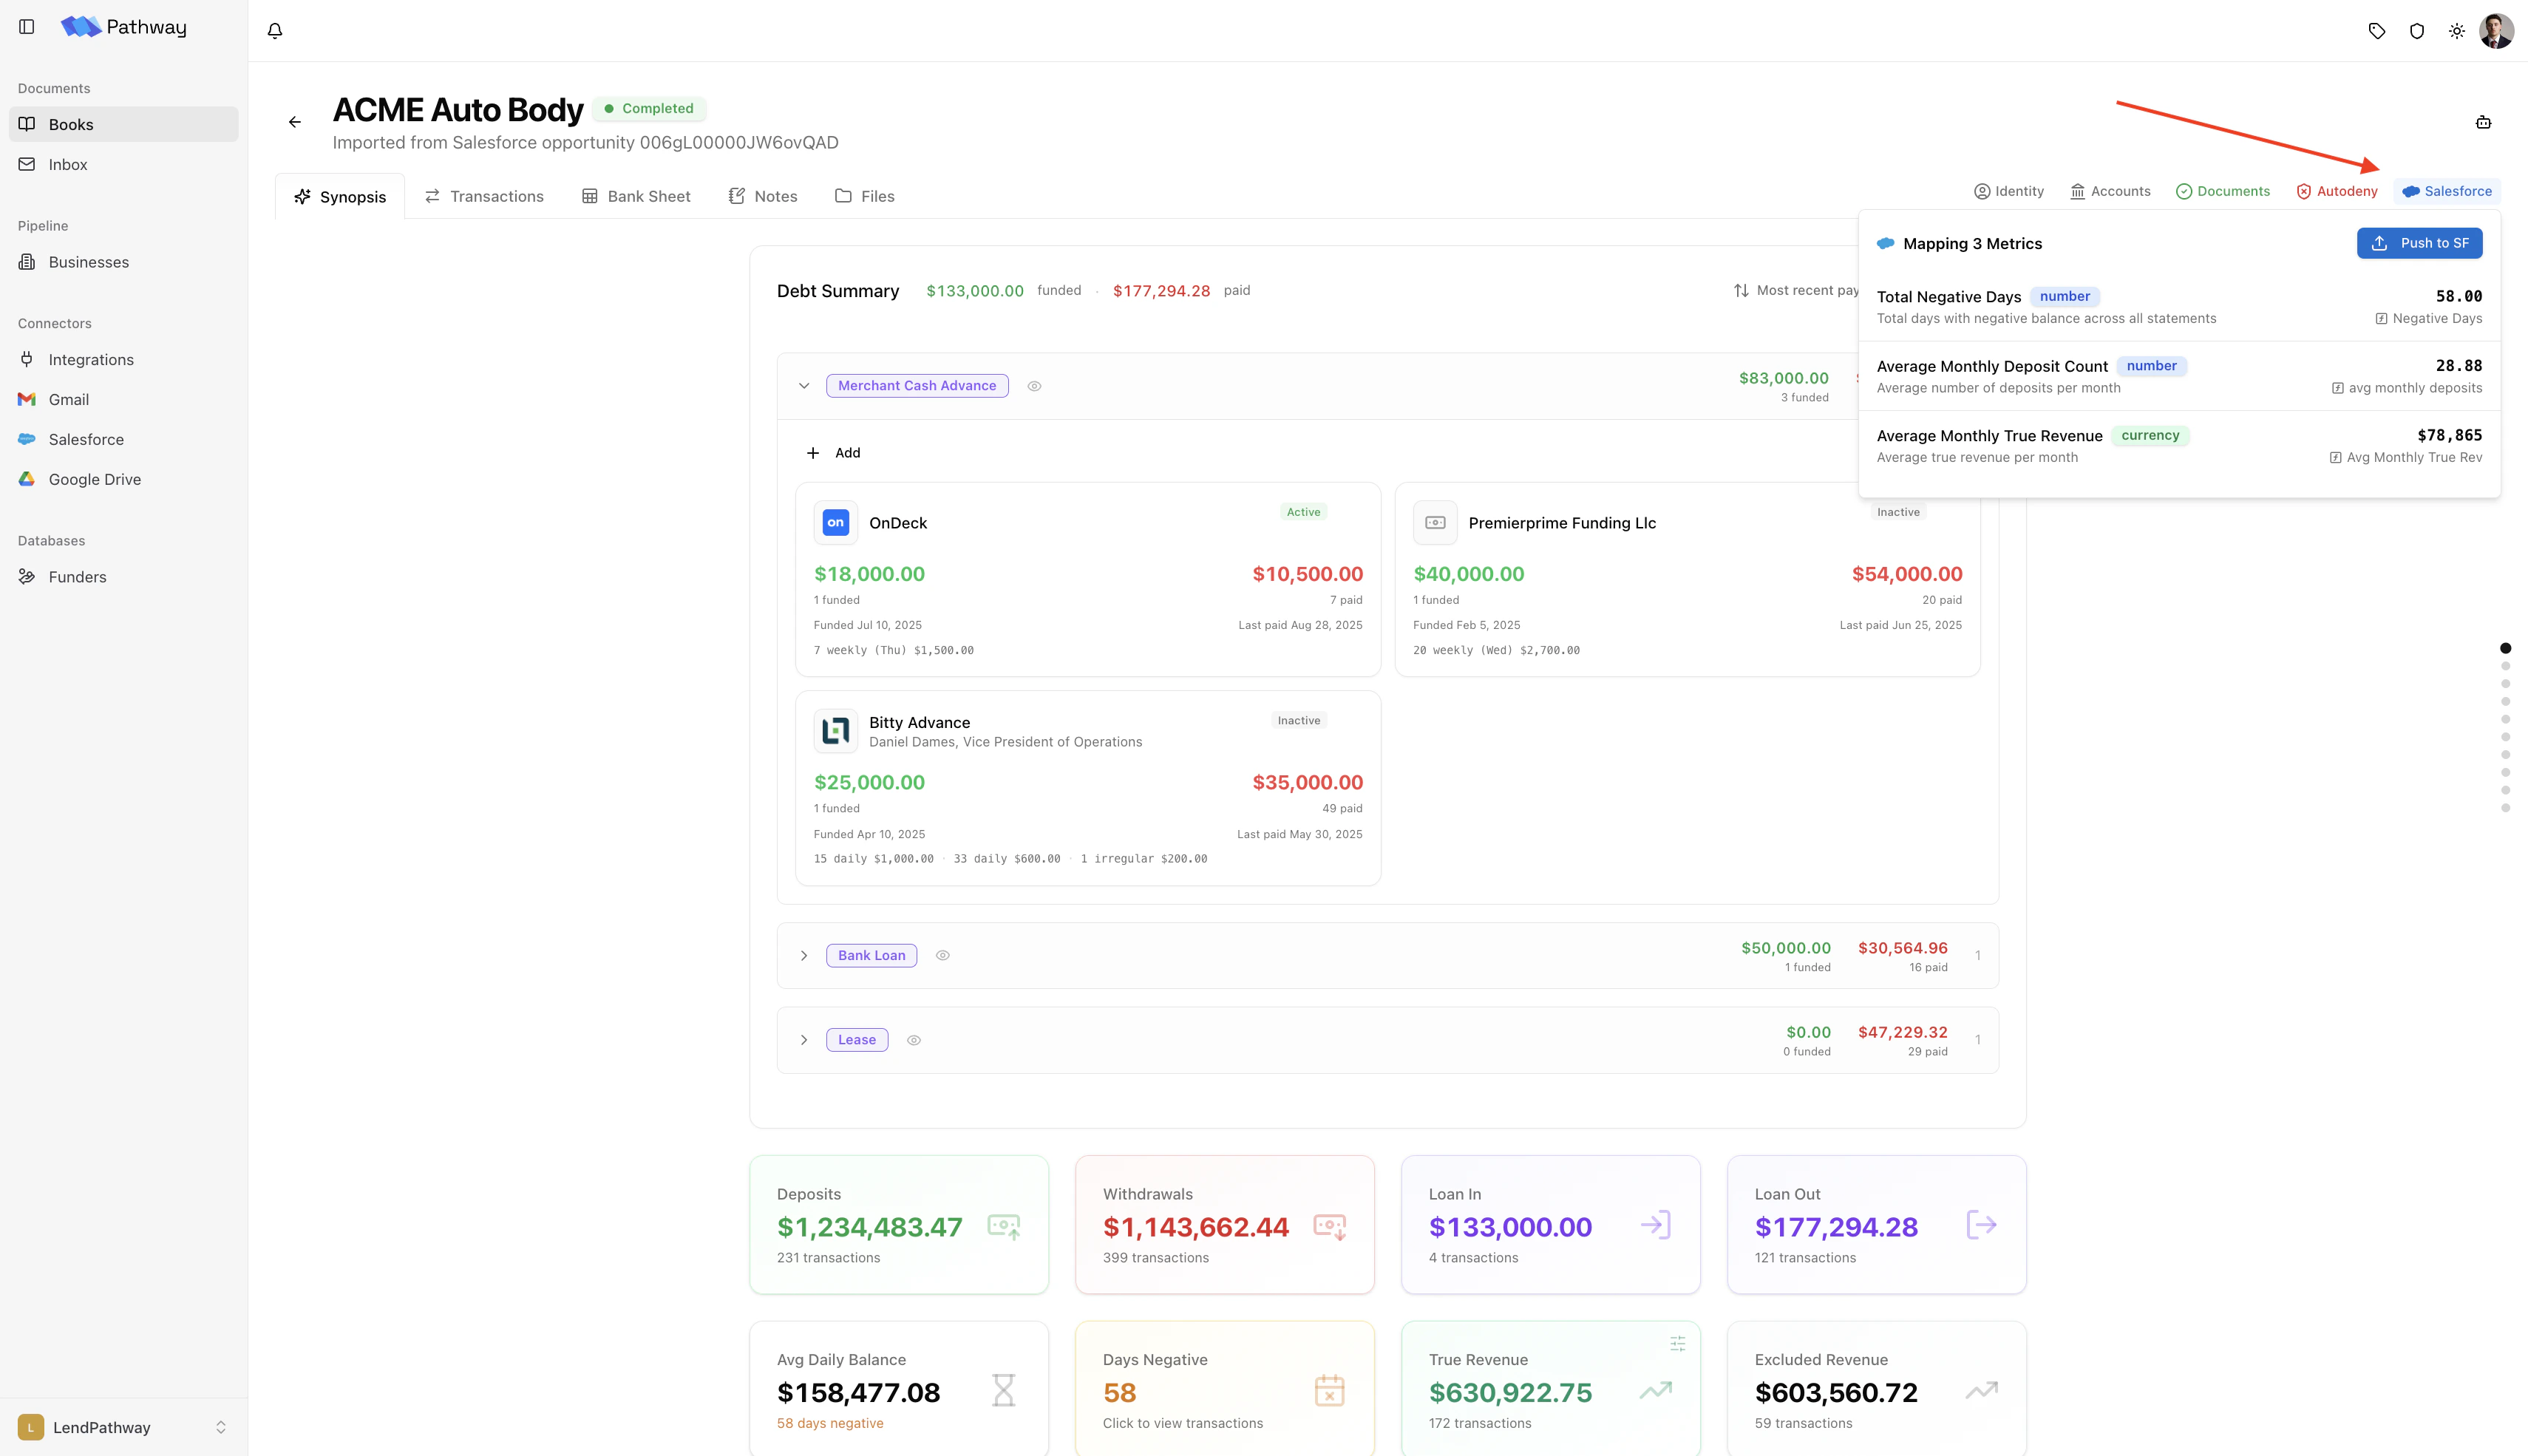Click the Completed status badge
This screenshot has width=2528, height=1456.
coord(649,108)
